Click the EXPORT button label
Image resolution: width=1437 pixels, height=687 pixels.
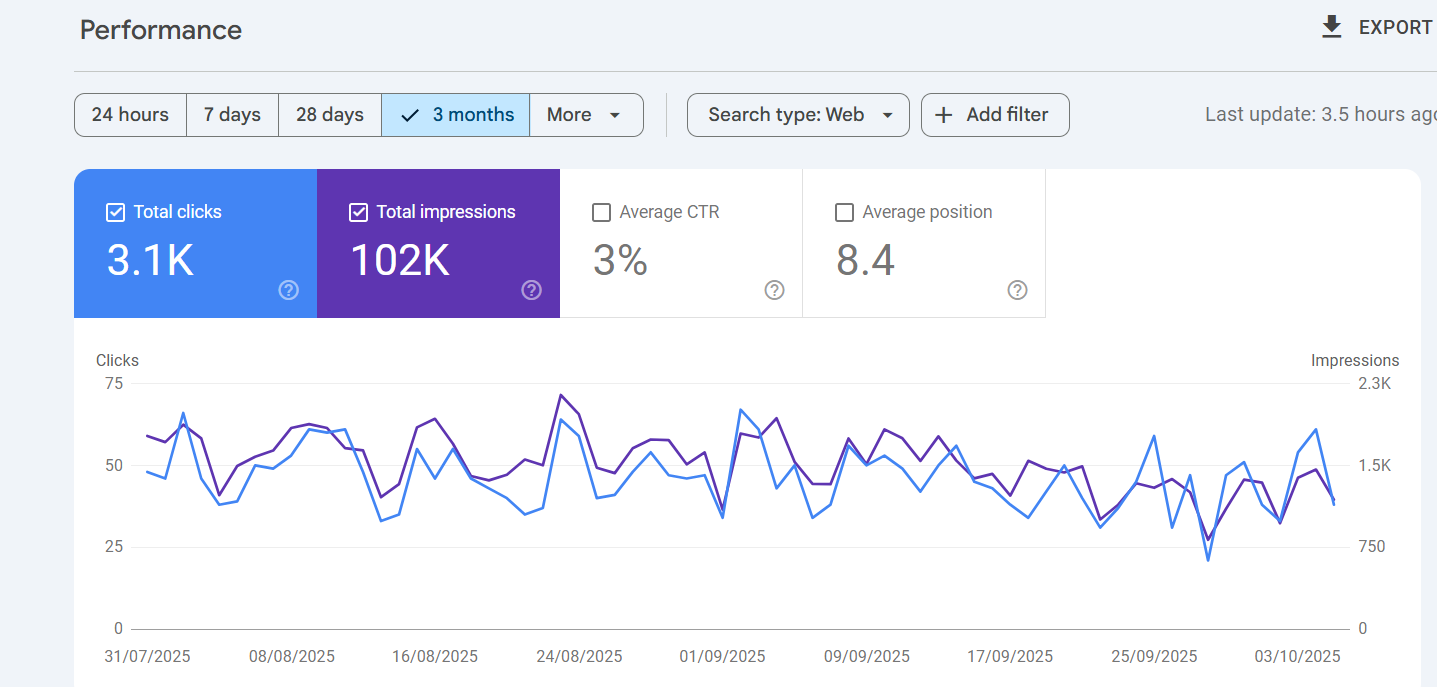coord(1395,28)
